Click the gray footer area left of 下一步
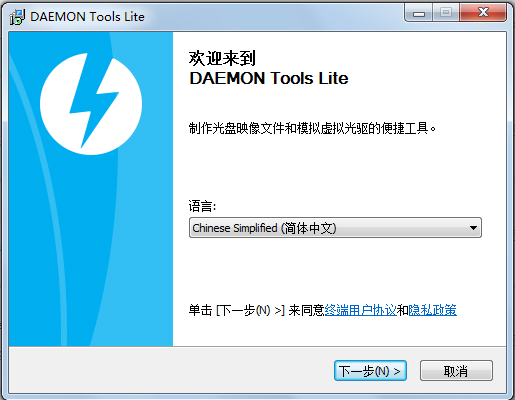Viewport: 515px width, 400px height. click(170, 370)
